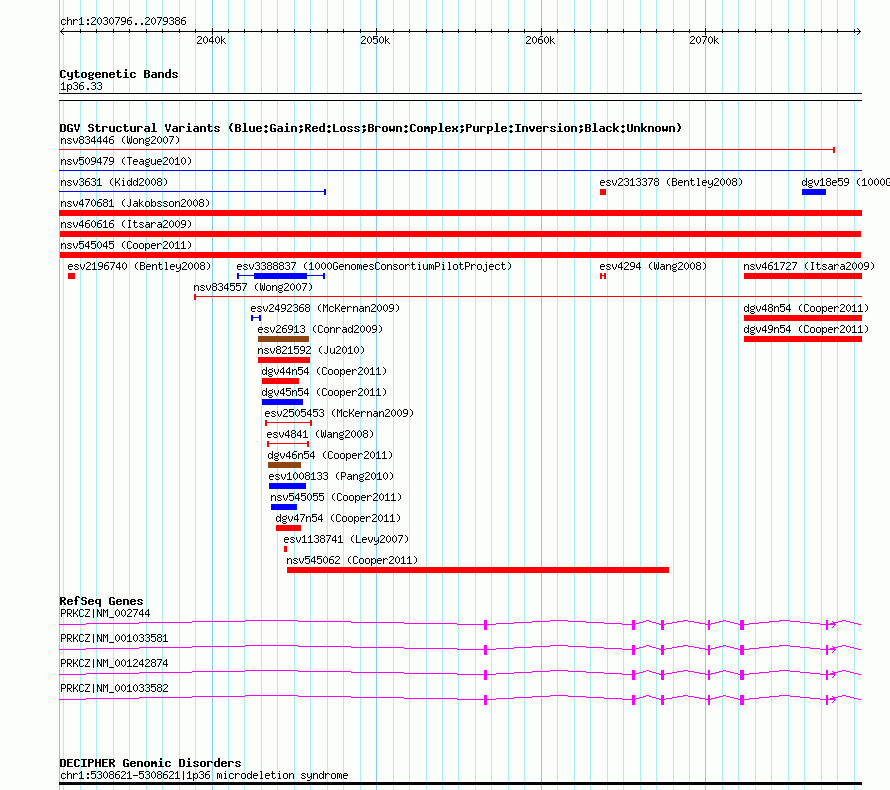
Task: Click the dgv44n54 (Cooper2011) label
Action: coord(324,371)
